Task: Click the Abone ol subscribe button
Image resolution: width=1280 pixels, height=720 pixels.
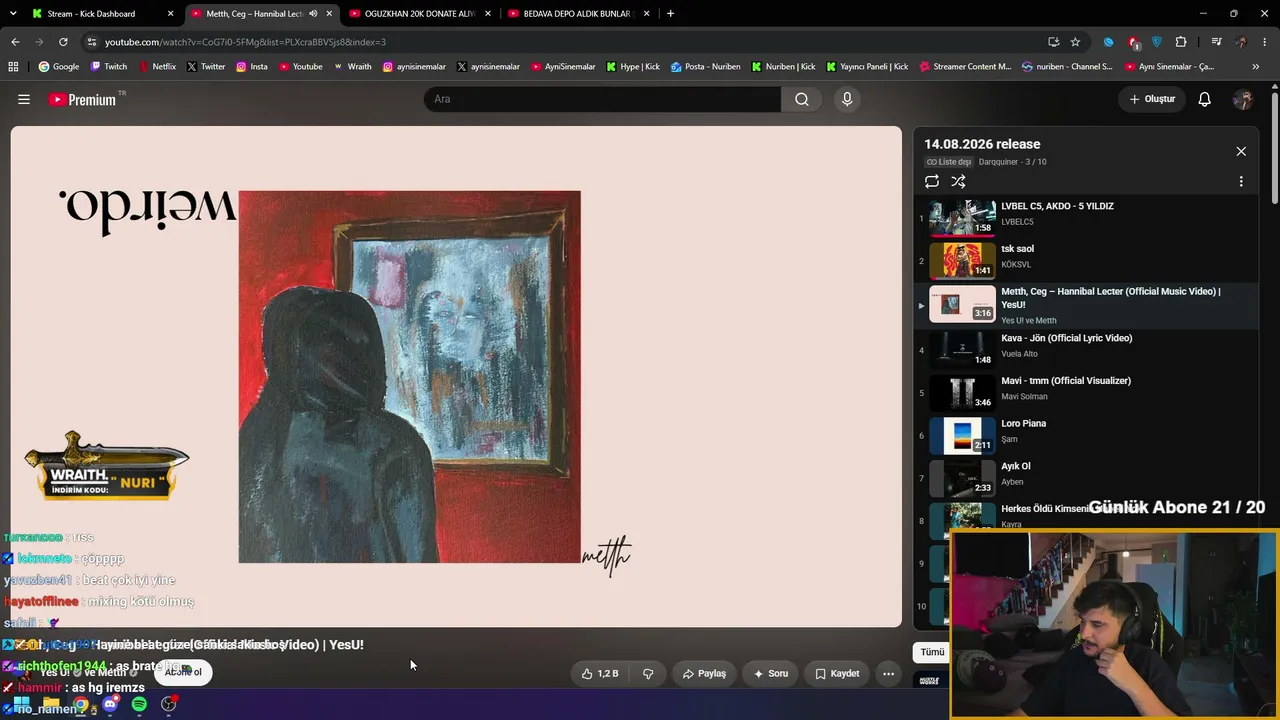Action: point(183,672)
